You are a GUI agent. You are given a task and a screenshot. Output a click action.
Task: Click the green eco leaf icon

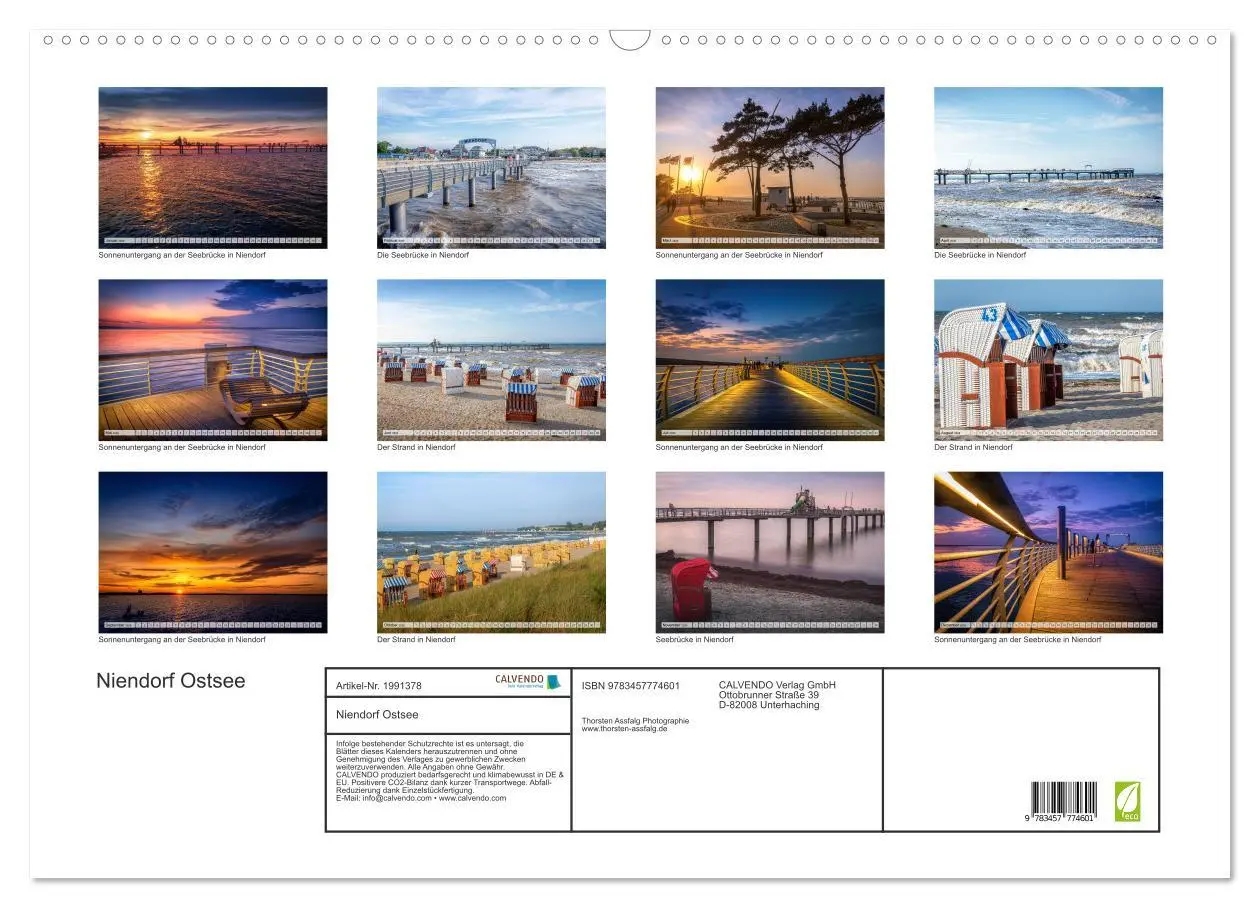point(1127,801)
